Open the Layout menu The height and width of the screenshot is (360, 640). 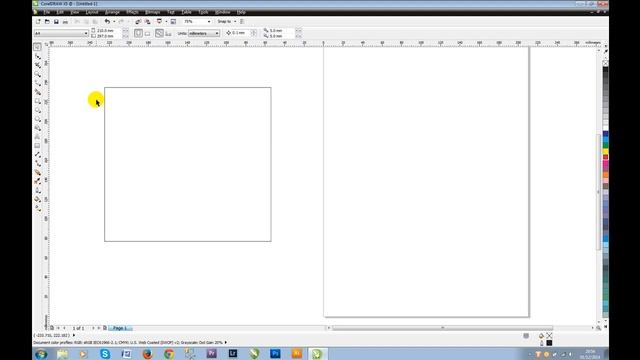[x=92, y=12]
